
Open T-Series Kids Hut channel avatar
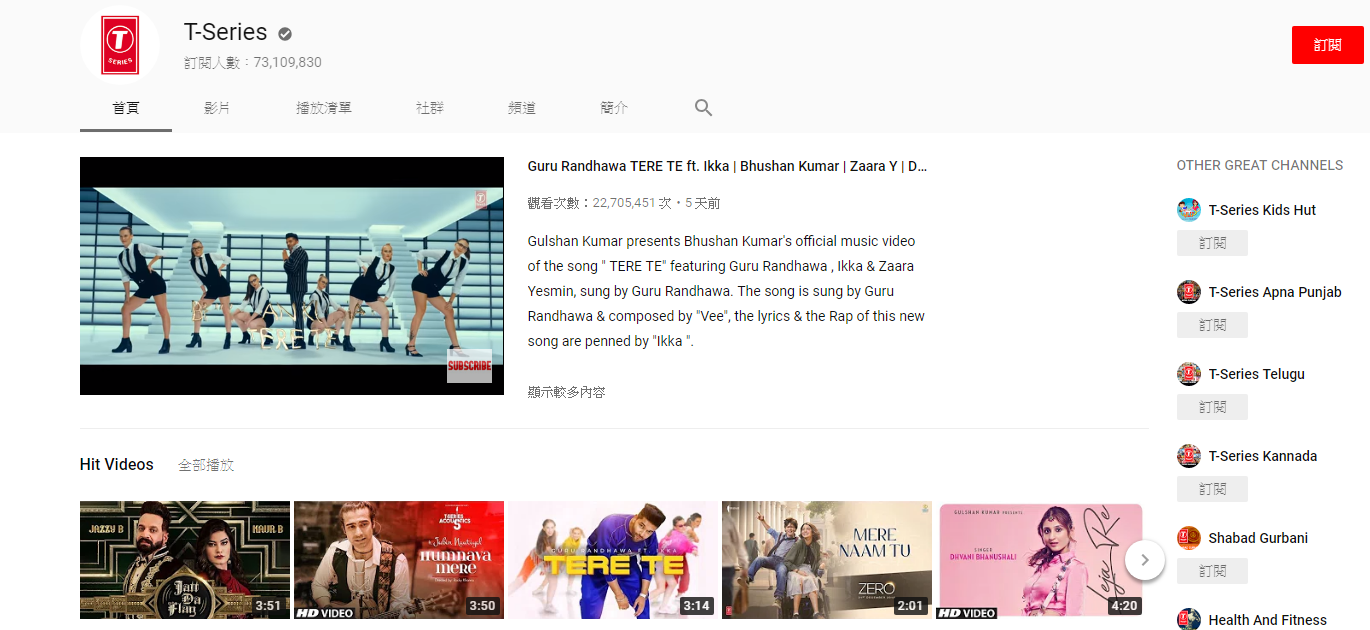[x=1188, y=210]
